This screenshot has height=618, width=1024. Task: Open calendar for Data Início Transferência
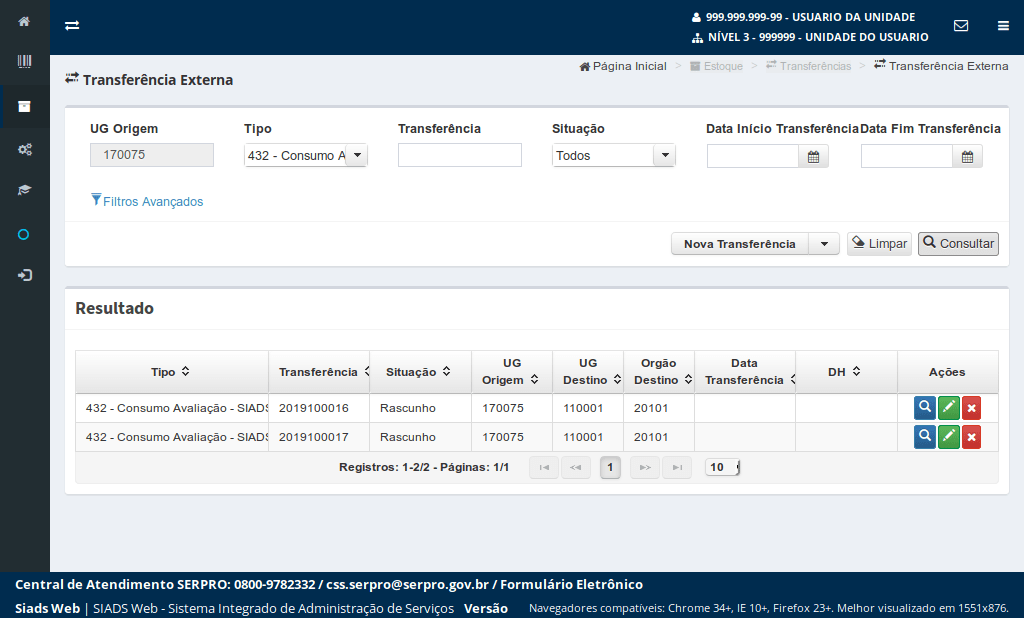pos(813,157)
